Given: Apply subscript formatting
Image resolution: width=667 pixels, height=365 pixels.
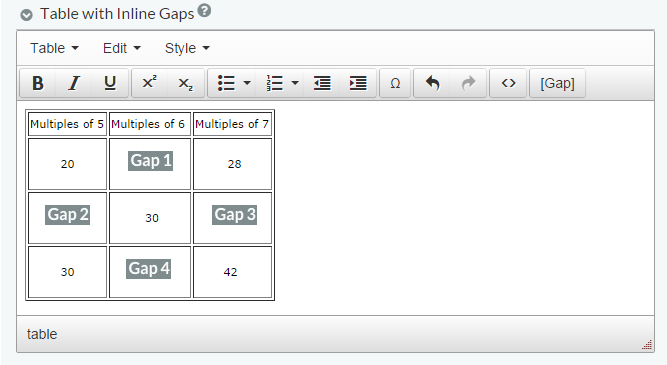Looking at the screenshot, I should 185,83.
